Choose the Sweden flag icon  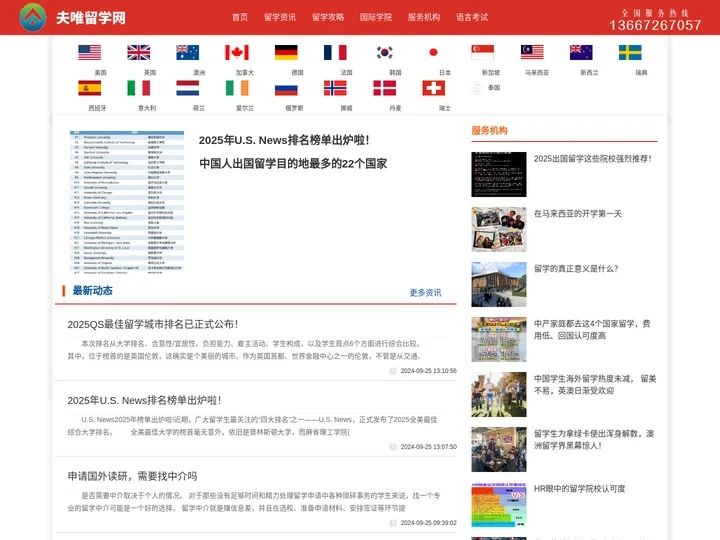point(630,52)
